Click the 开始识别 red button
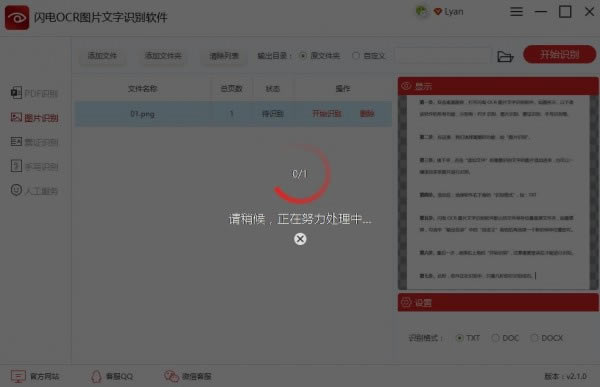 (559, 54)
